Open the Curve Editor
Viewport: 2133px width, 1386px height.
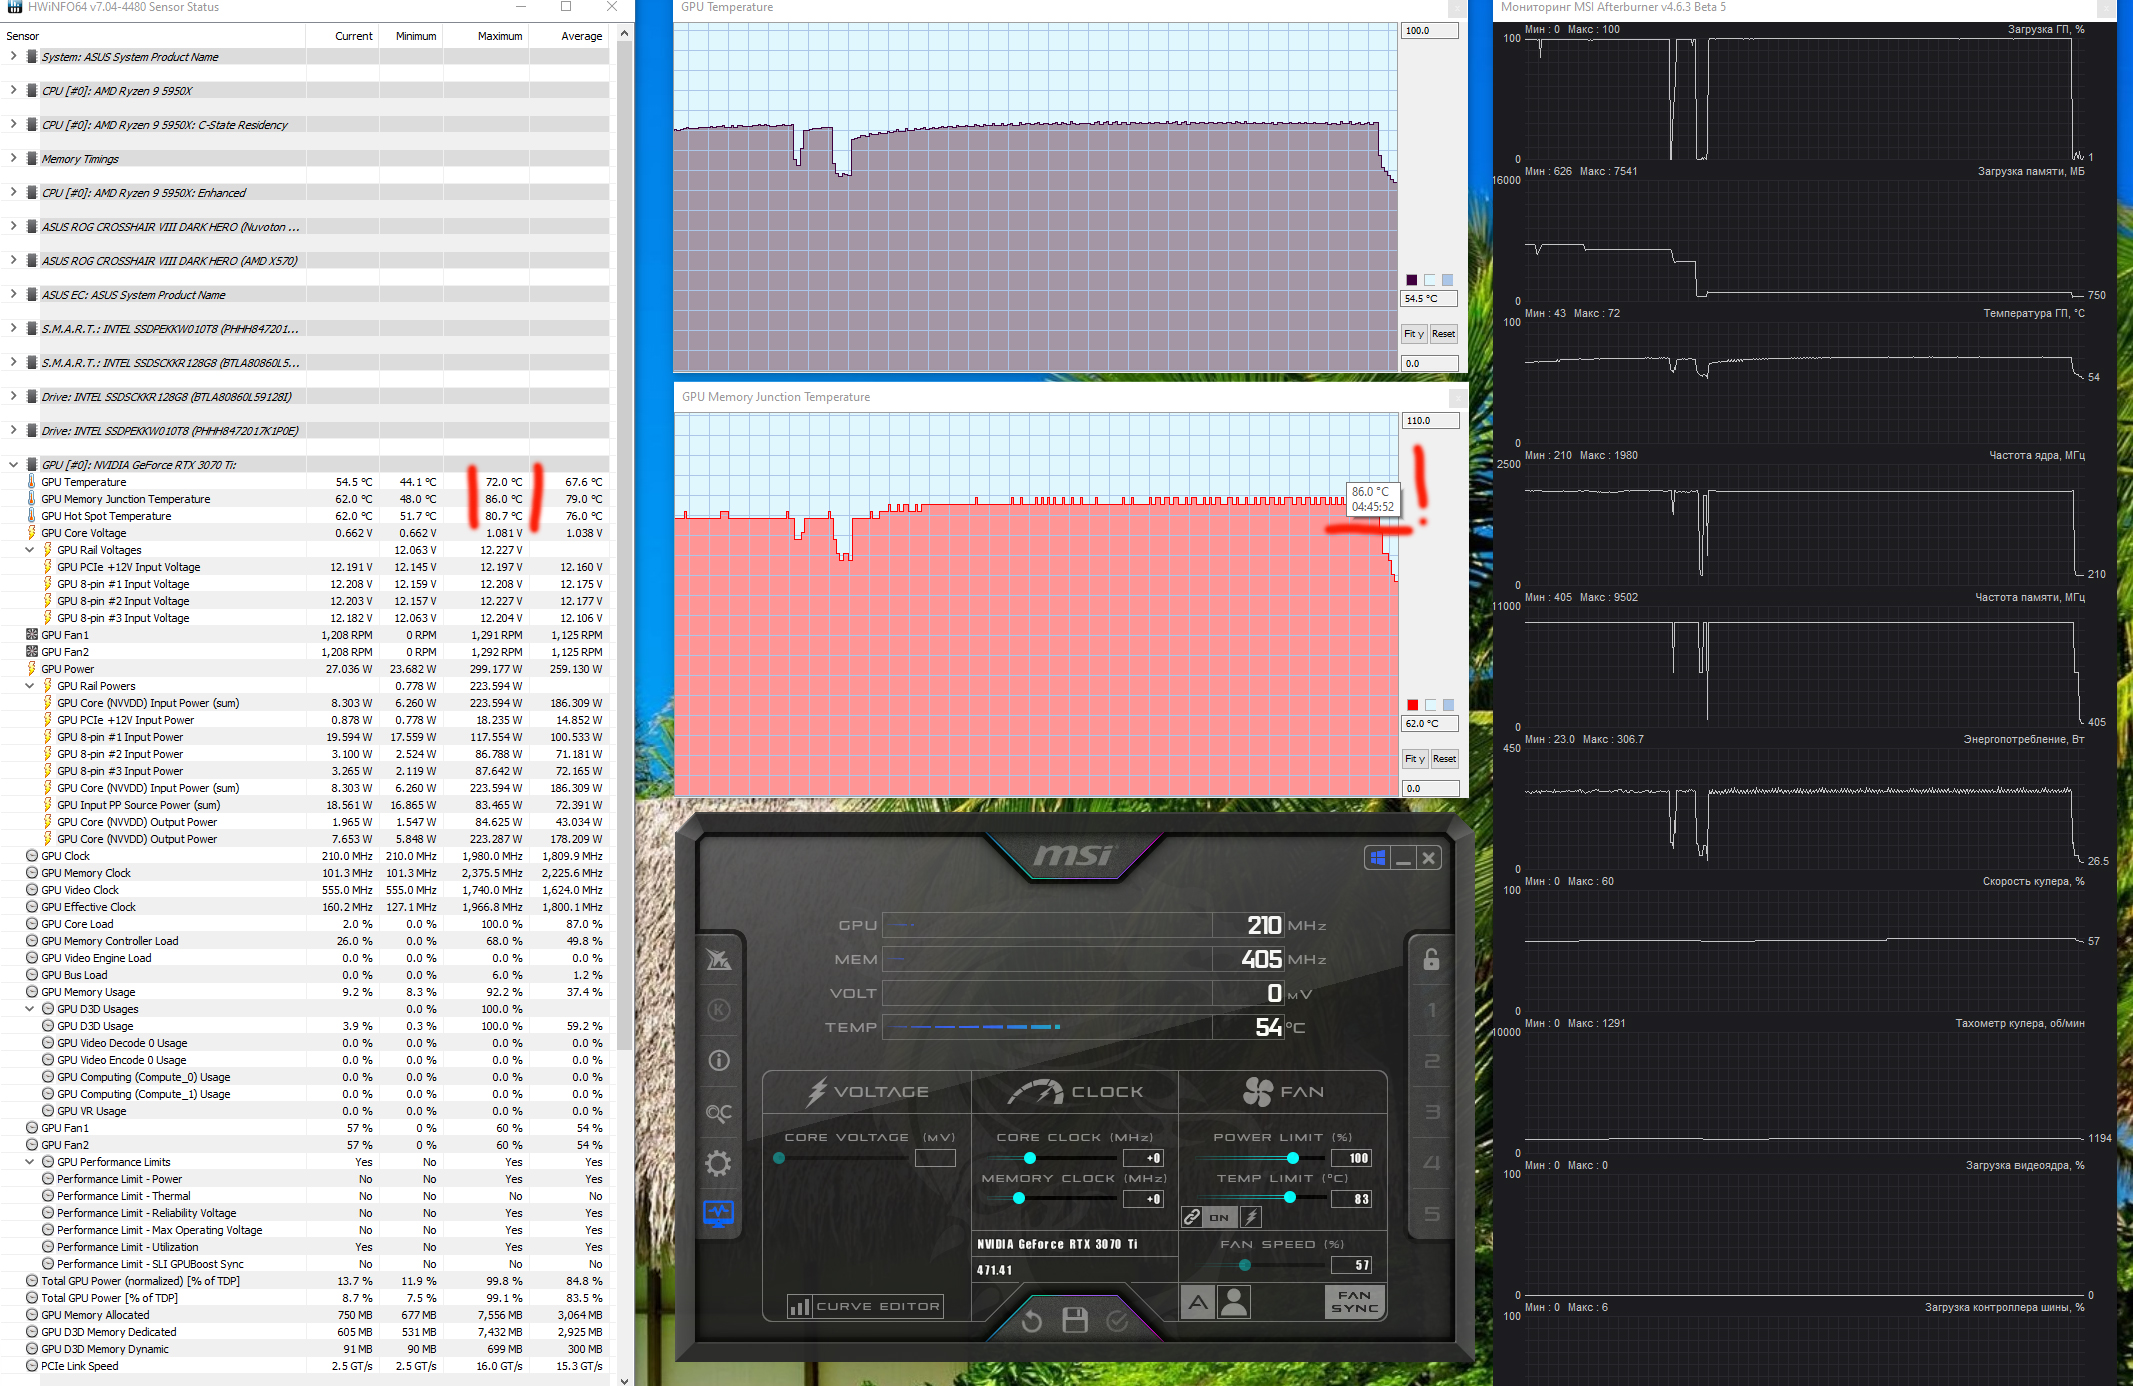(x=865, y=1306)
